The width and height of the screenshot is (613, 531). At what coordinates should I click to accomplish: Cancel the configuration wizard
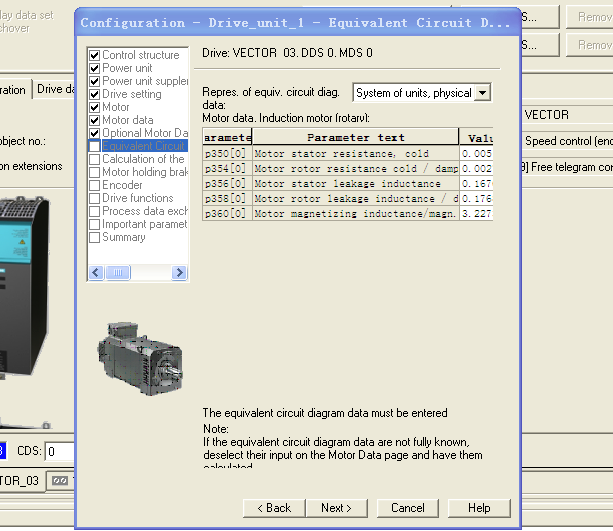click(x=408, y=508)
